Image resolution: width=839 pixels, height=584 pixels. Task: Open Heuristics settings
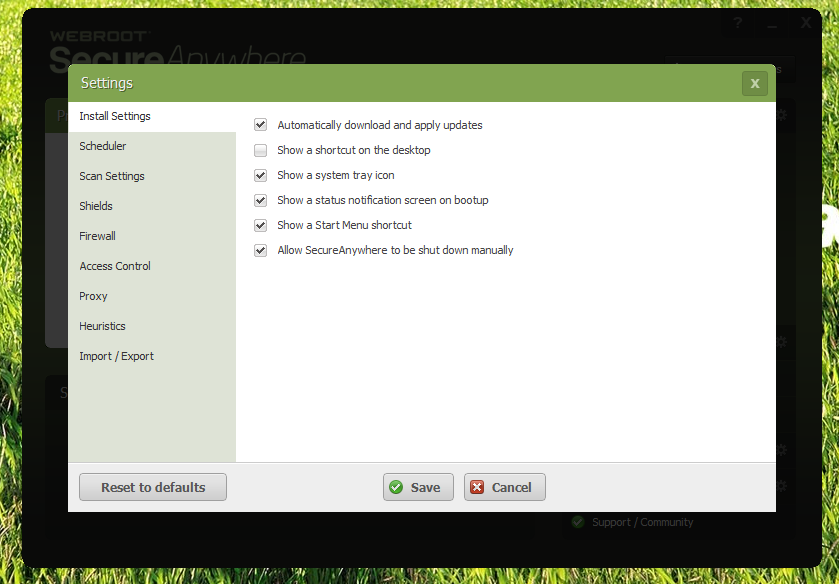[x=152, y=326]
